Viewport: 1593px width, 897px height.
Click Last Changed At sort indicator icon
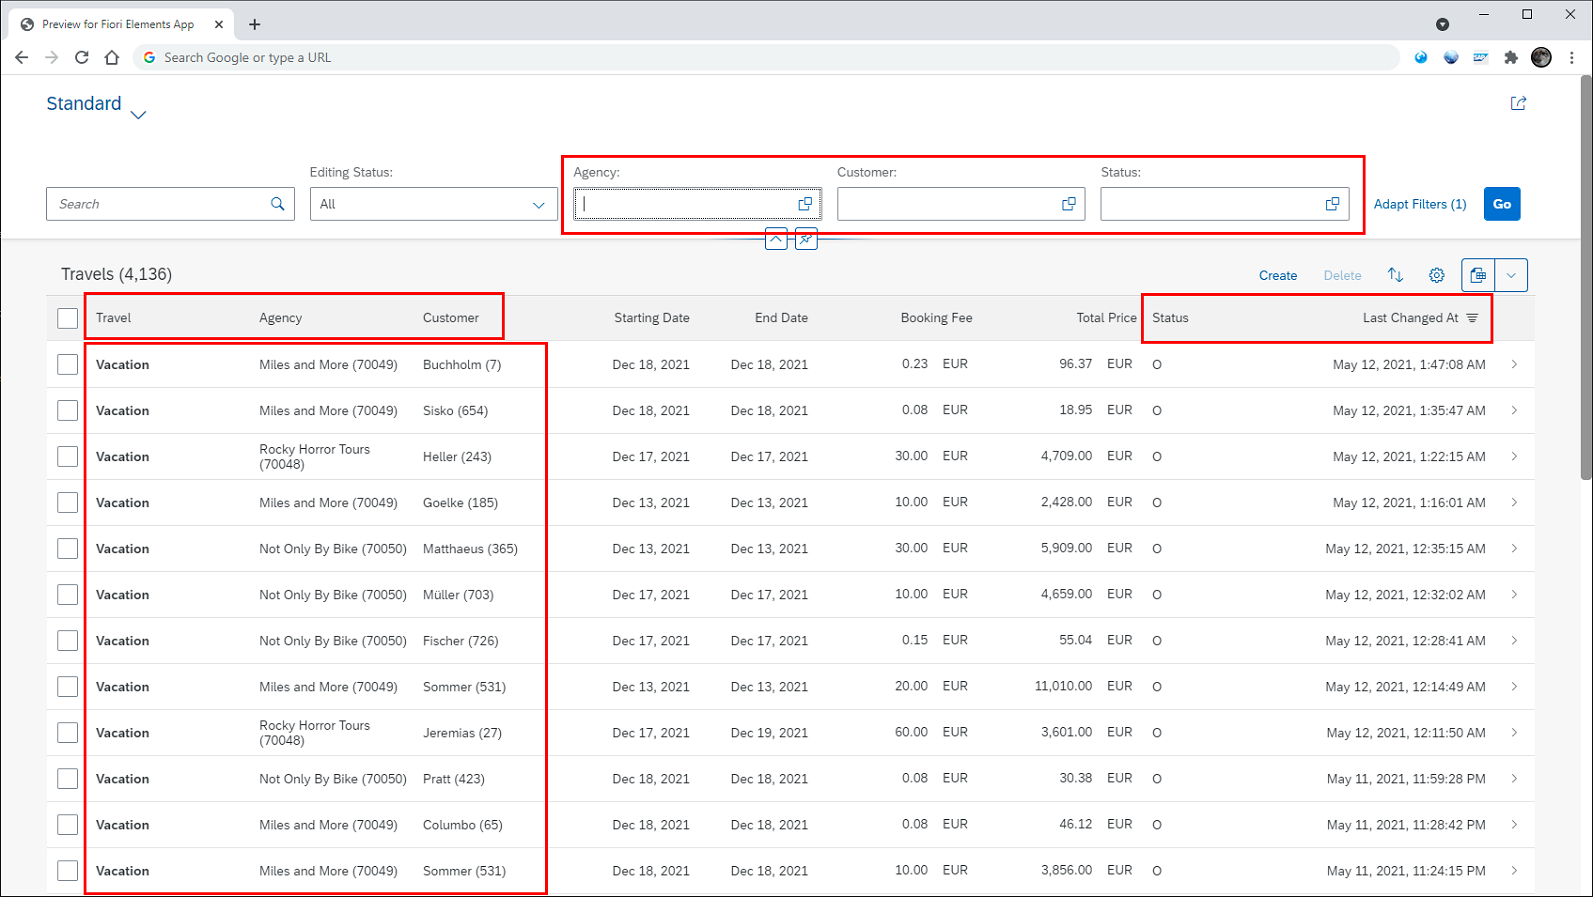[1472, 318]
